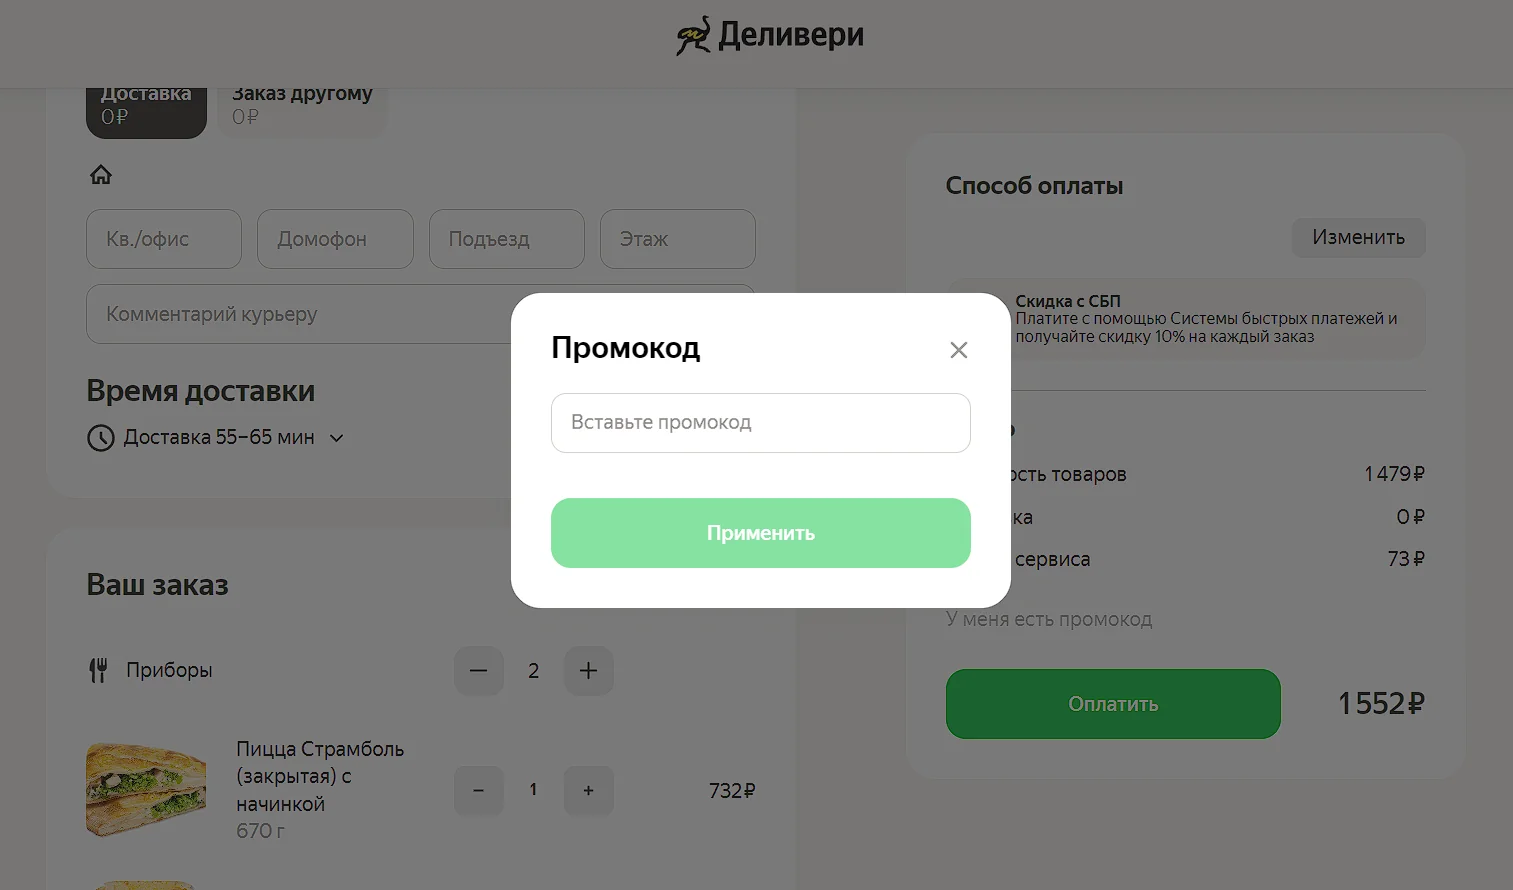
Task: Click the home address icon
Action: (101, 175)
